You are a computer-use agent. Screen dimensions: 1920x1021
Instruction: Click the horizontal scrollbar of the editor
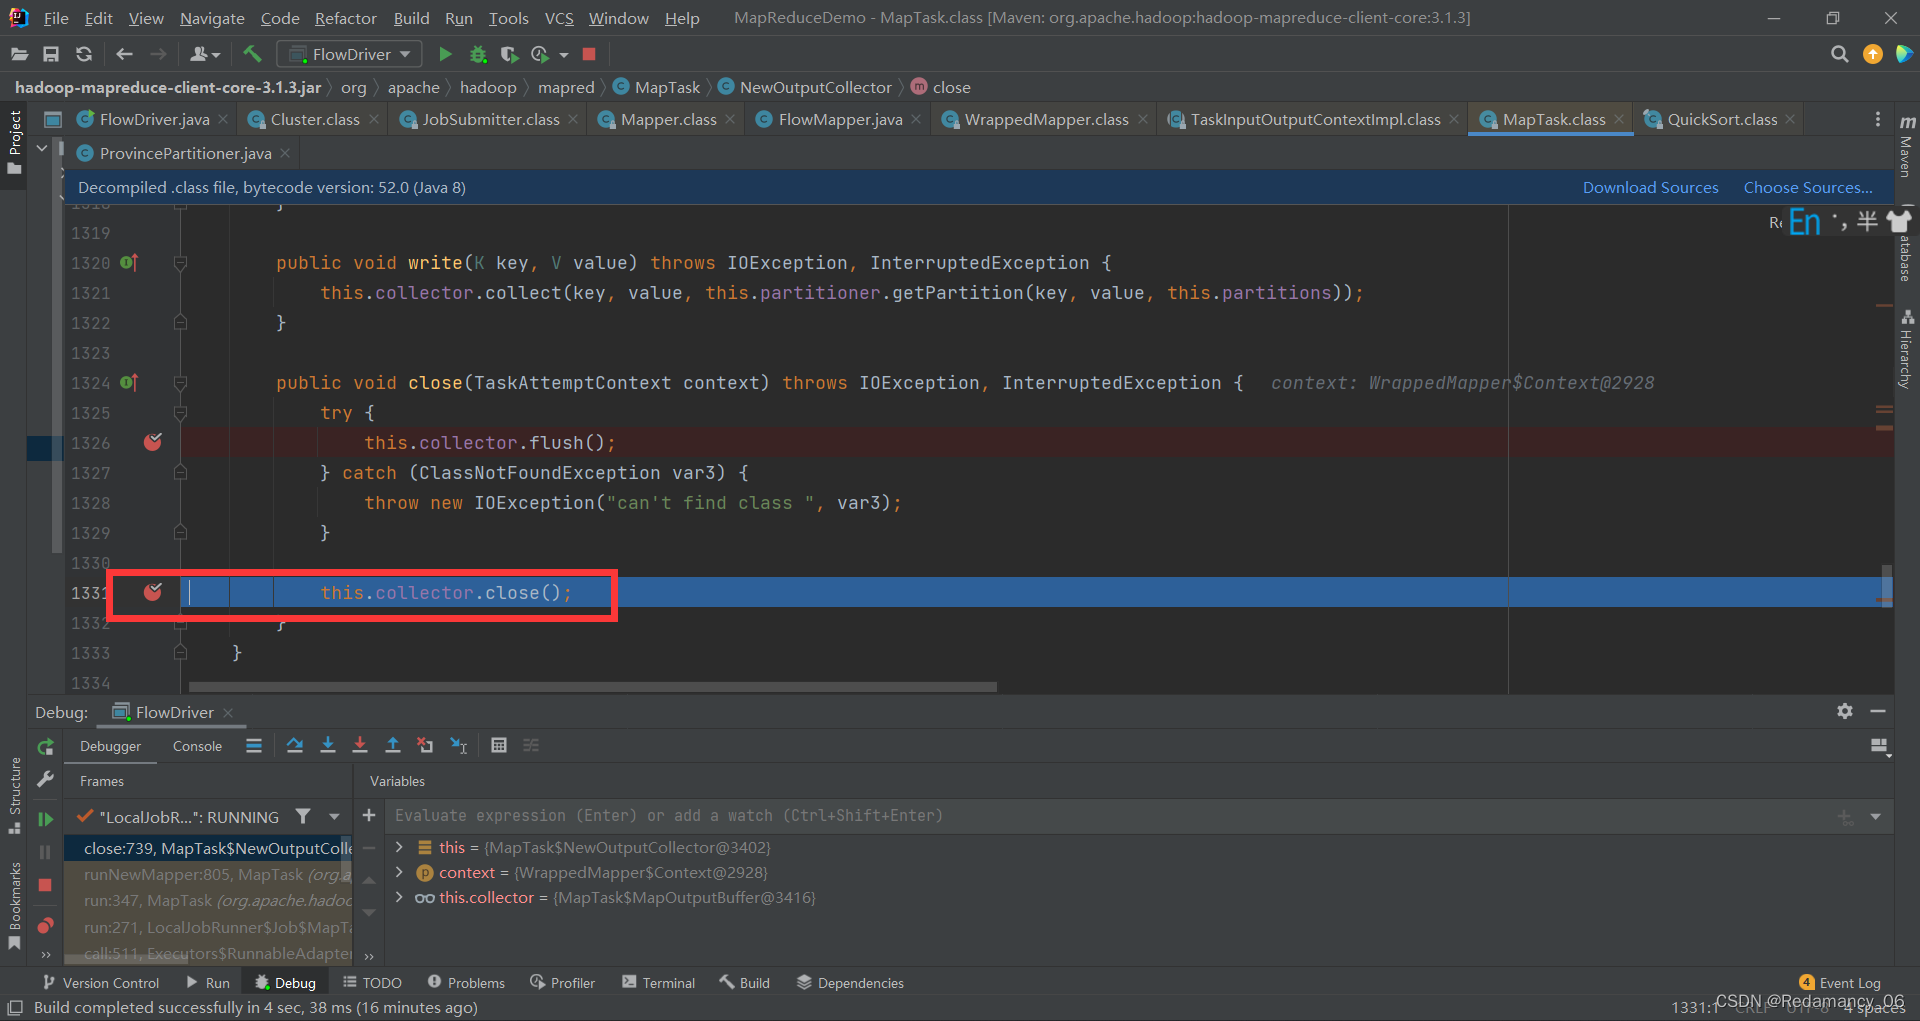point(593,687)
